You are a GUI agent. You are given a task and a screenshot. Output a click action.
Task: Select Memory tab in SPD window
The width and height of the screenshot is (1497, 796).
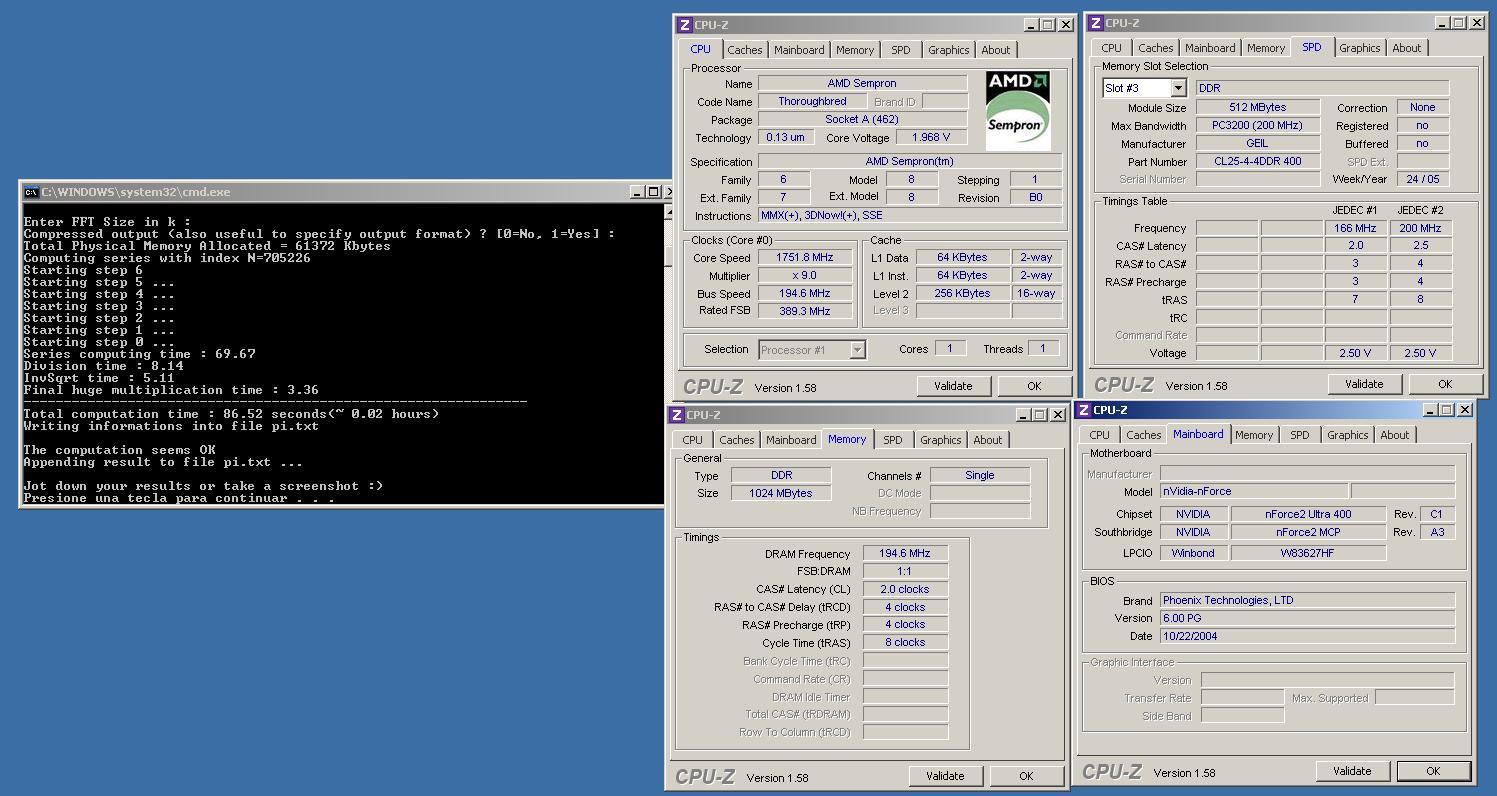[x=1266, y=48]
